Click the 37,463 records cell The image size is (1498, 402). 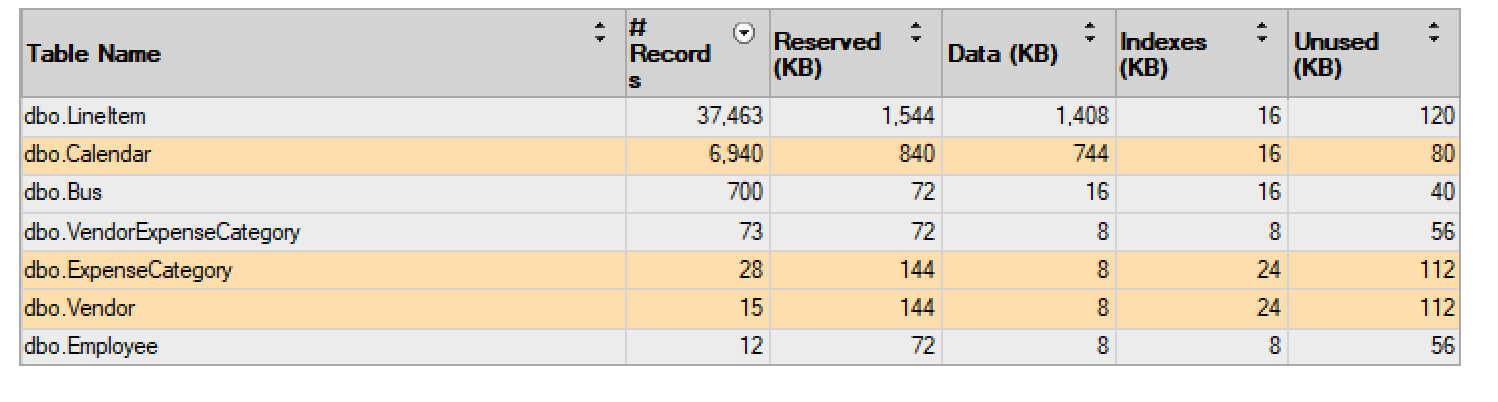pyautogui.click(x=729, y=117)
